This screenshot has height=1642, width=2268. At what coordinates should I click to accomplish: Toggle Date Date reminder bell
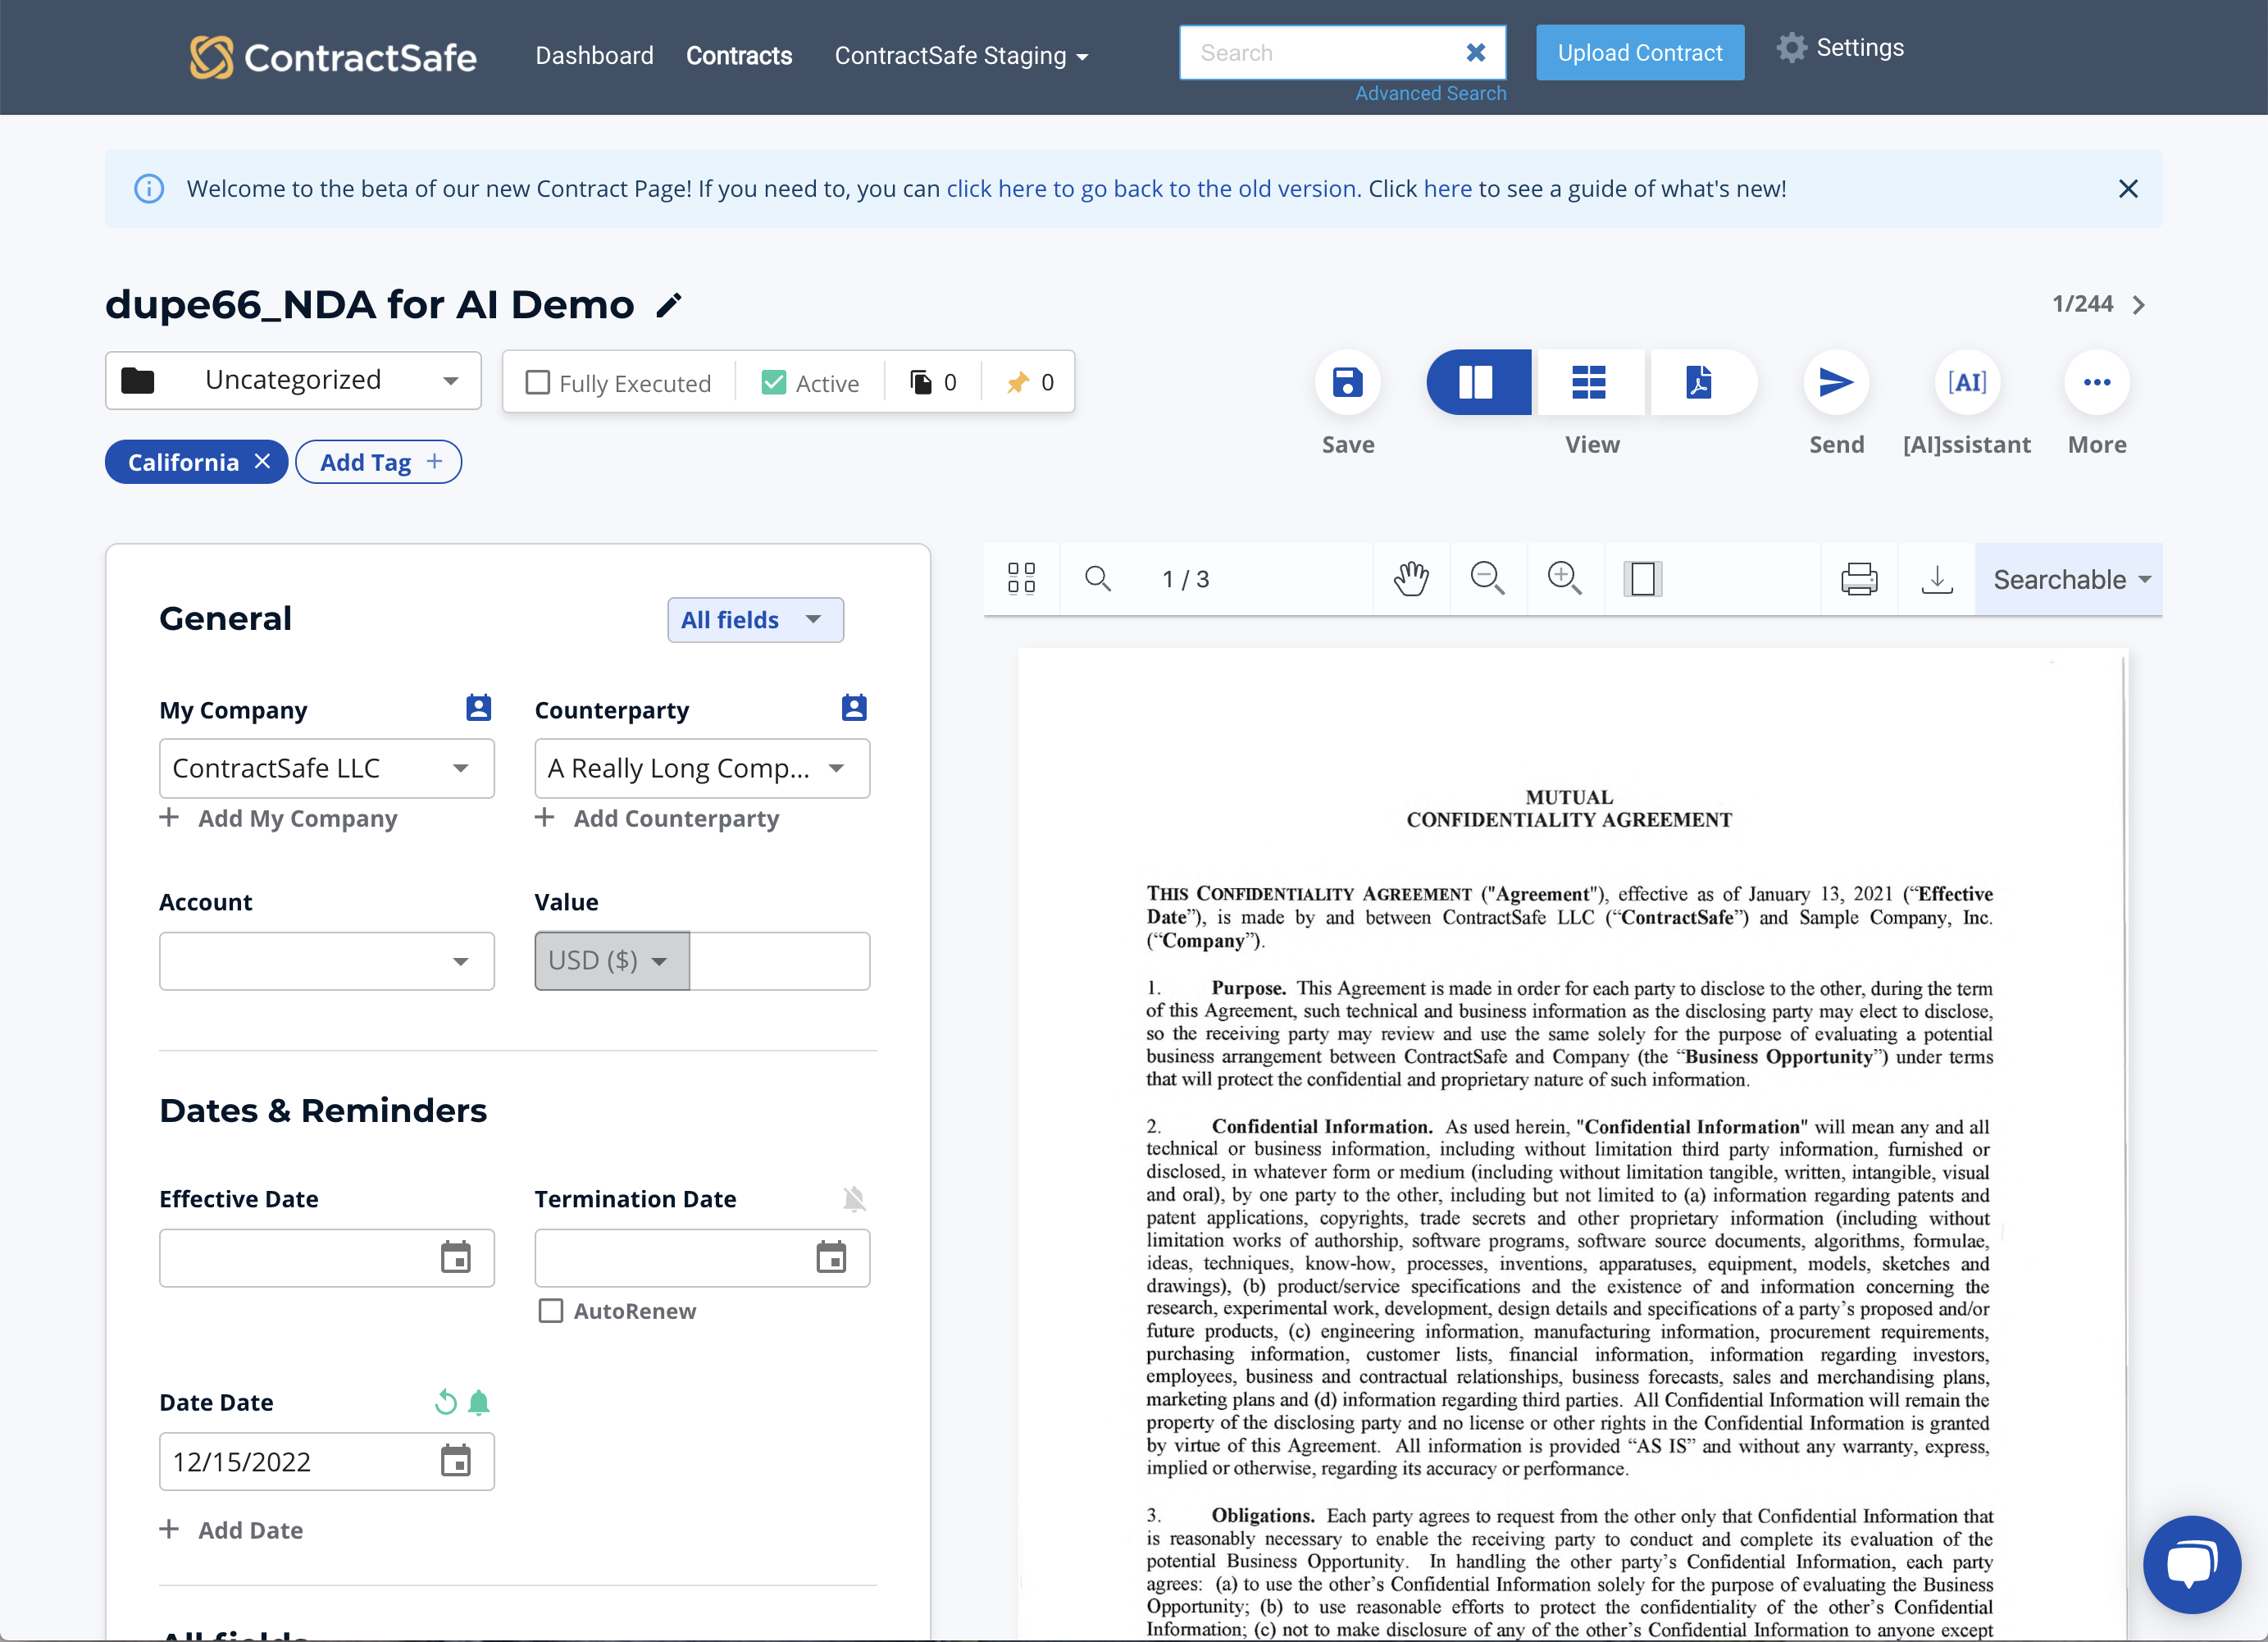click(x=479, y=1402)
